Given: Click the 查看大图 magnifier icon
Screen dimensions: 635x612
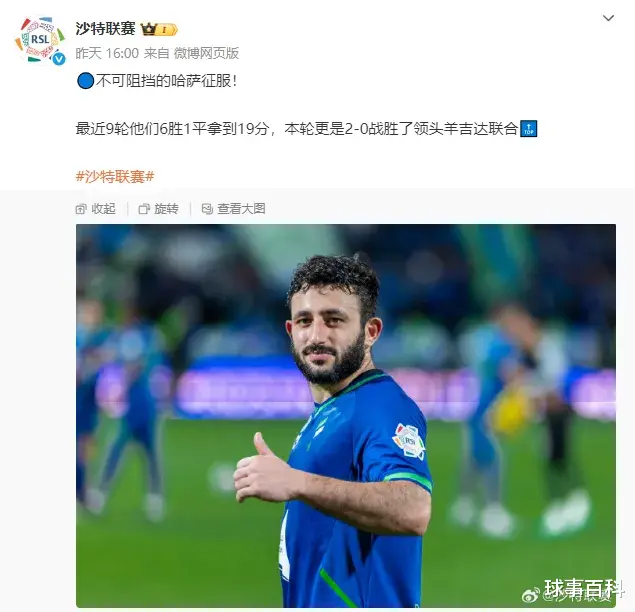Looking at the screenshot, I should point(207,209).
